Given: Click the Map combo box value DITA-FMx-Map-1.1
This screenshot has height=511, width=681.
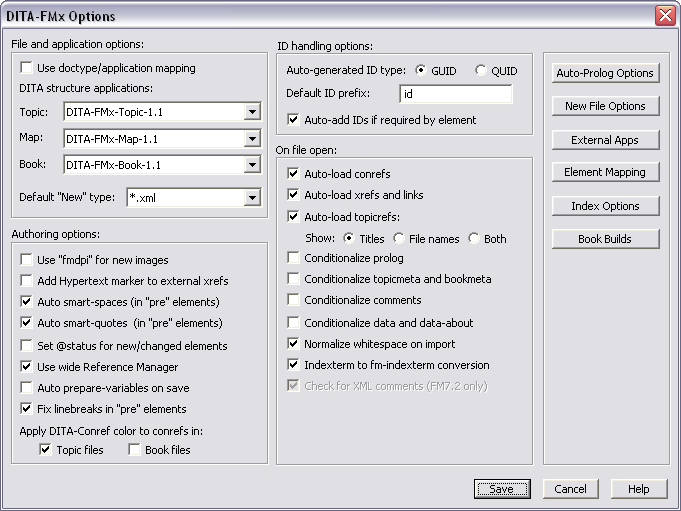Looking at the screenshot, I should pos(112,139).
